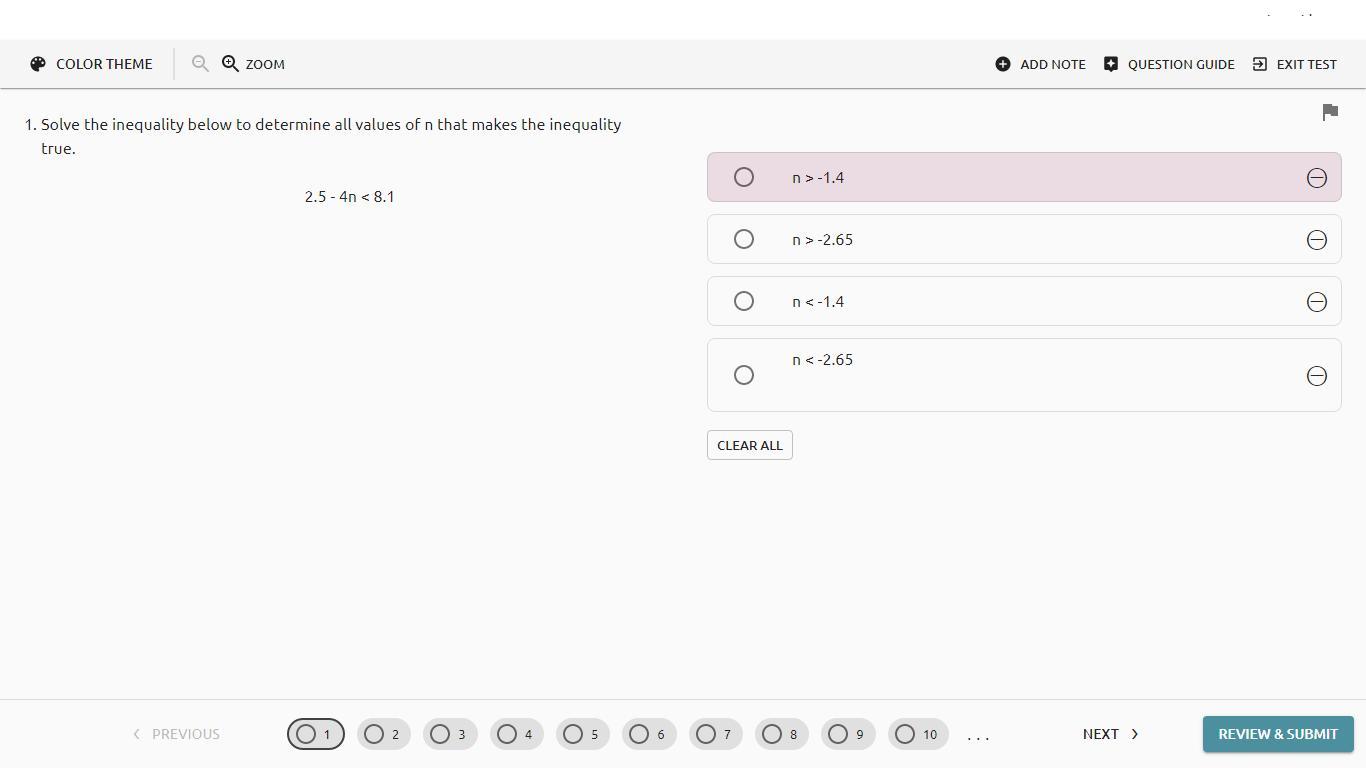Click the zoom out magnifier icon
Viewport: 1366px width, 768px height.
[x=200, y=64]
